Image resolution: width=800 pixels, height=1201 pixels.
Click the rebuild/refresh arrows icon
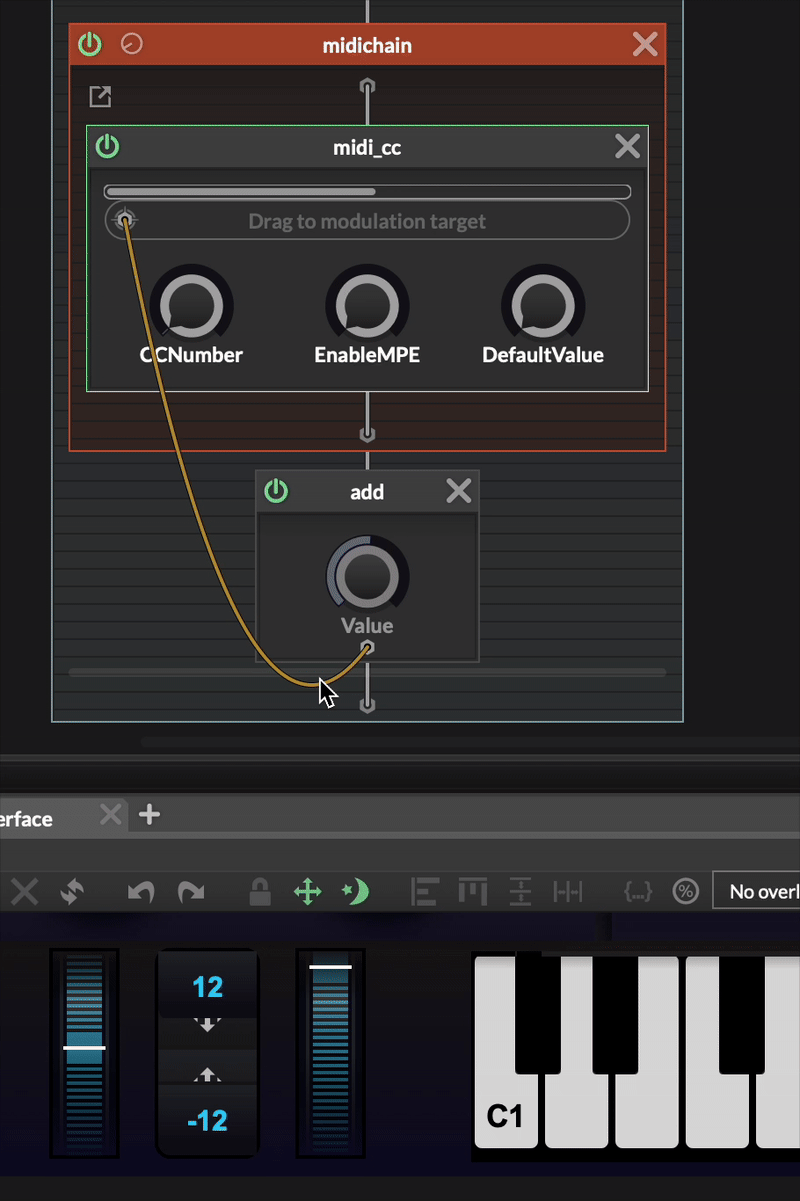(x=71, y=891)
